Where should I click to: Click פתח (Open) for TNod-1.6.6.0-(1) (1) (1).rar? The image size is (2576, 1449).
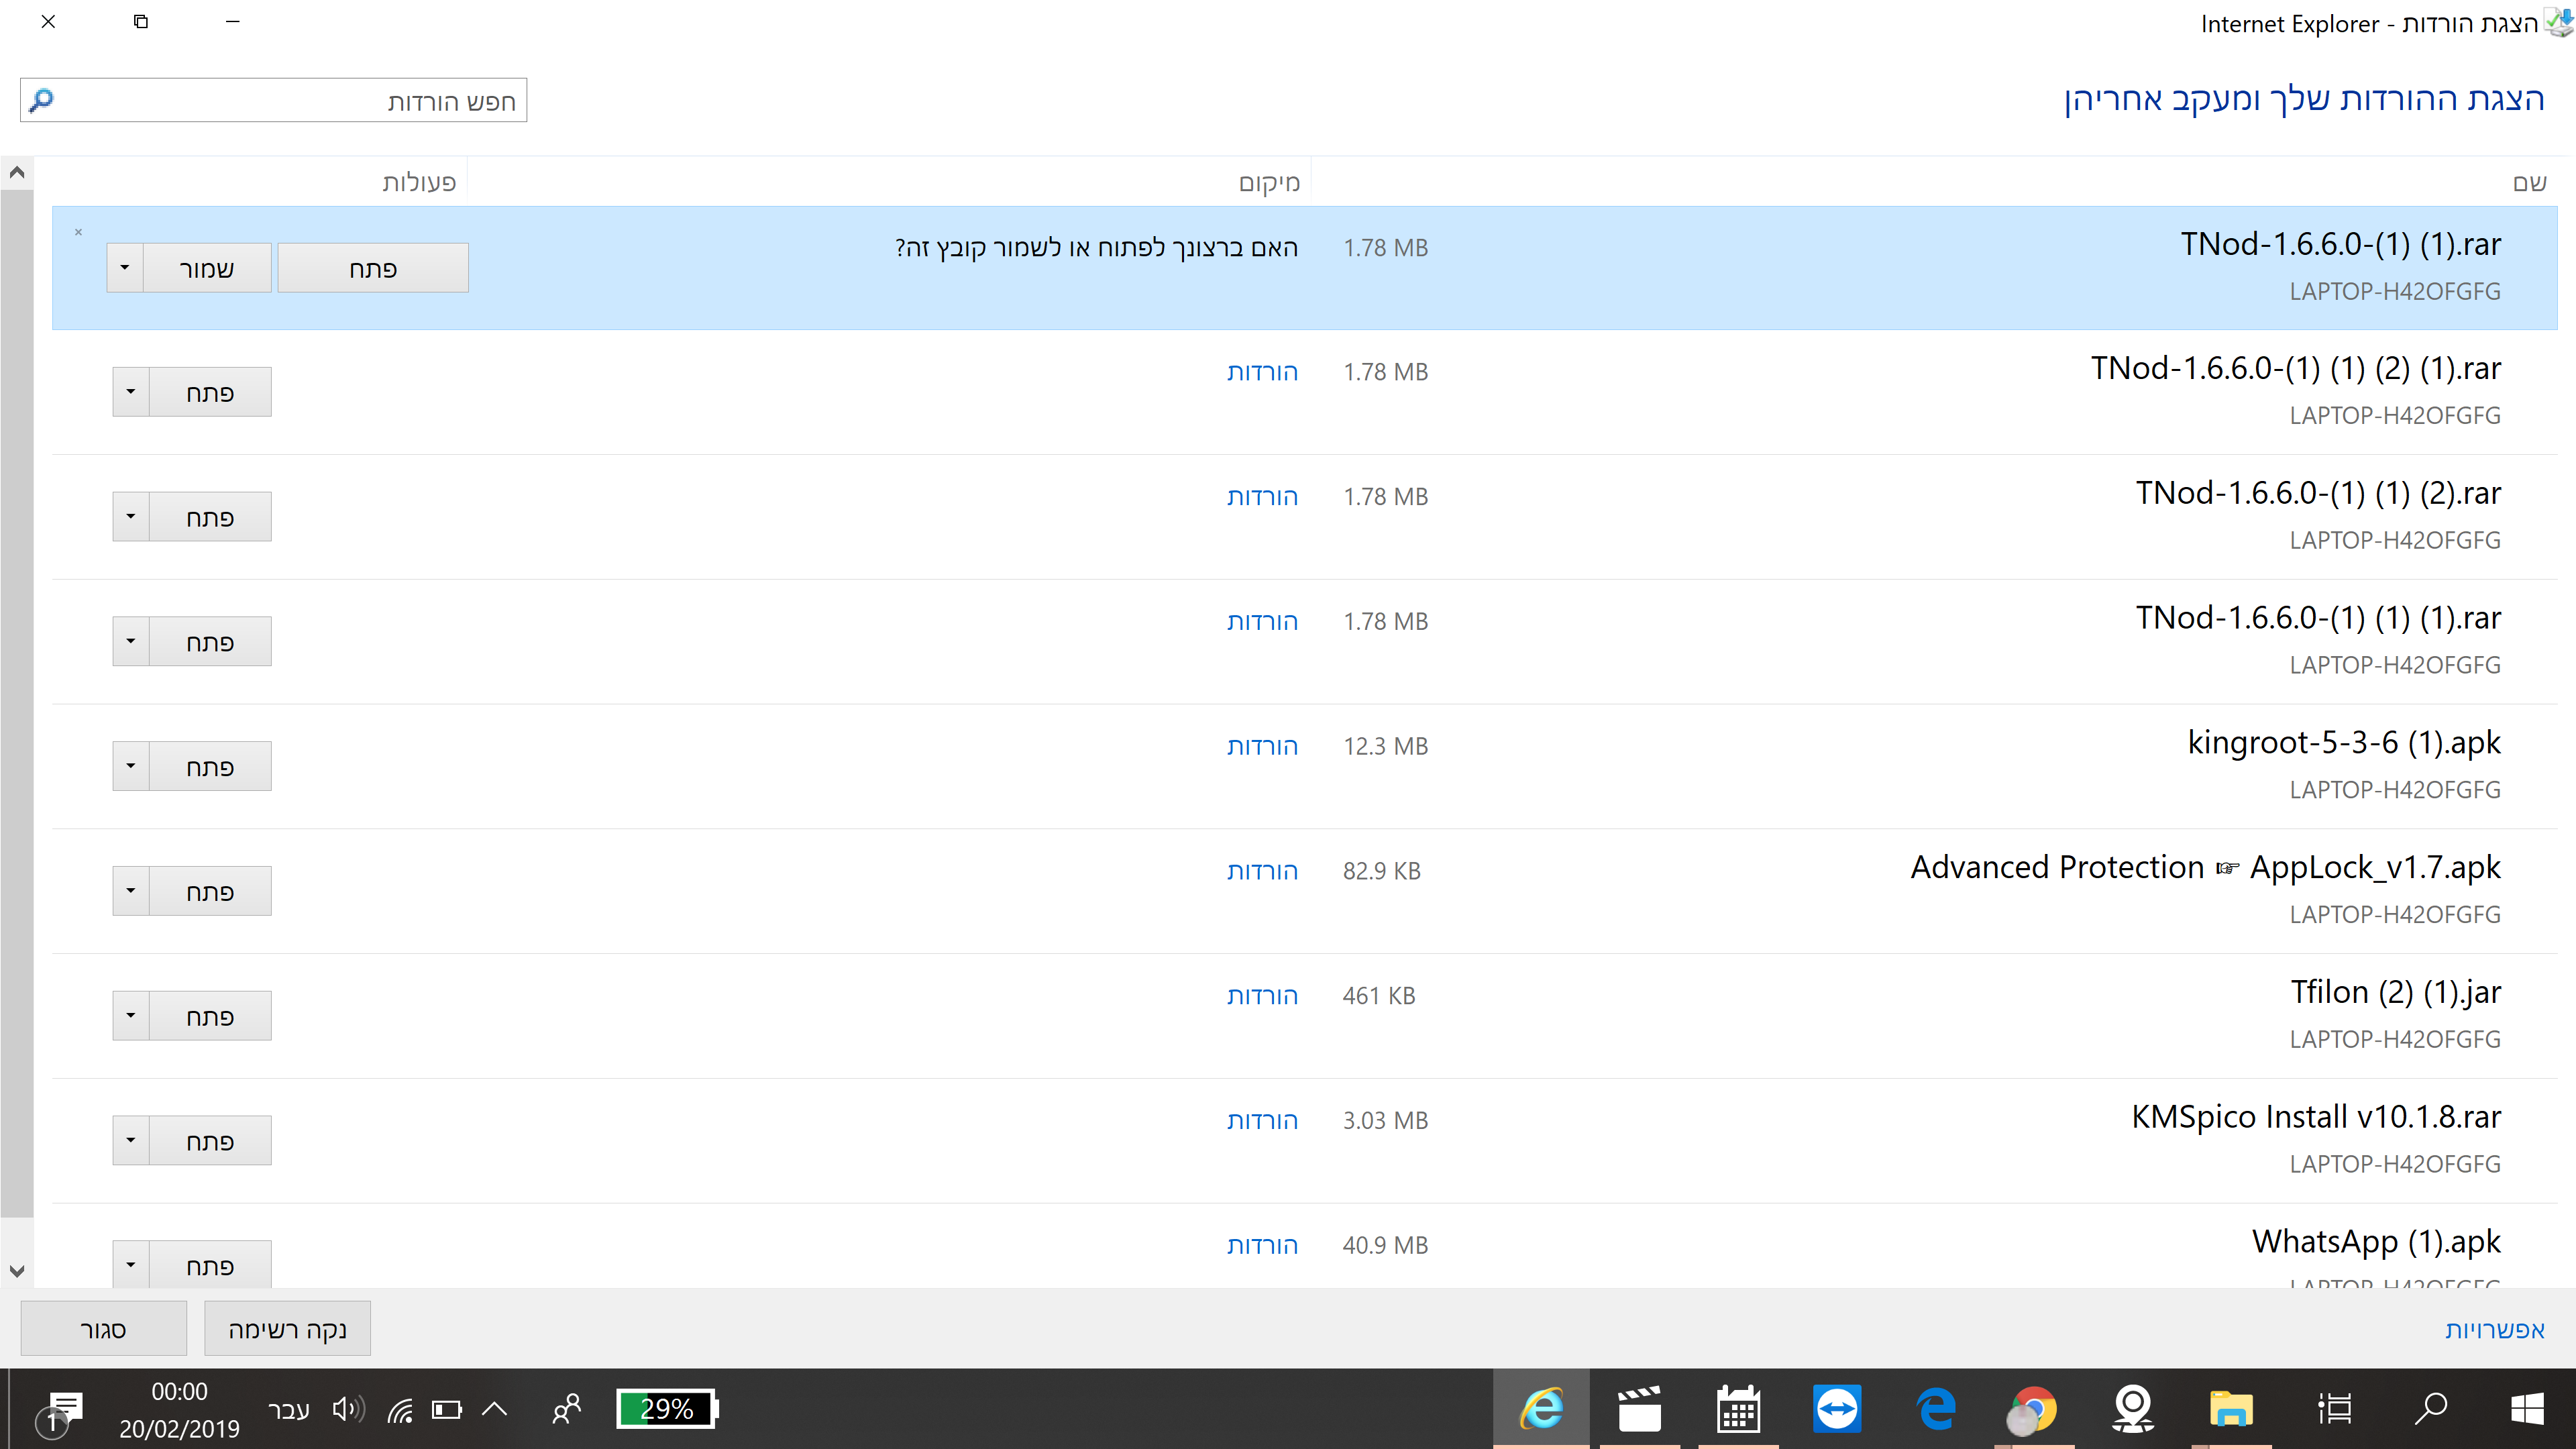pyautogui.click(x=210, y=641)
